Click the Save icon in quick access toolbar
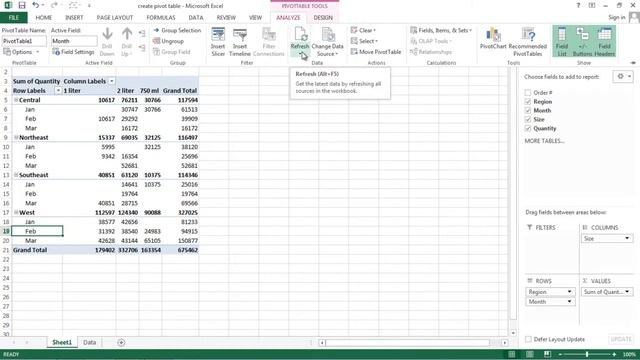Image resolution: width=640 pixels, height=360 pixels. [22, 5]
